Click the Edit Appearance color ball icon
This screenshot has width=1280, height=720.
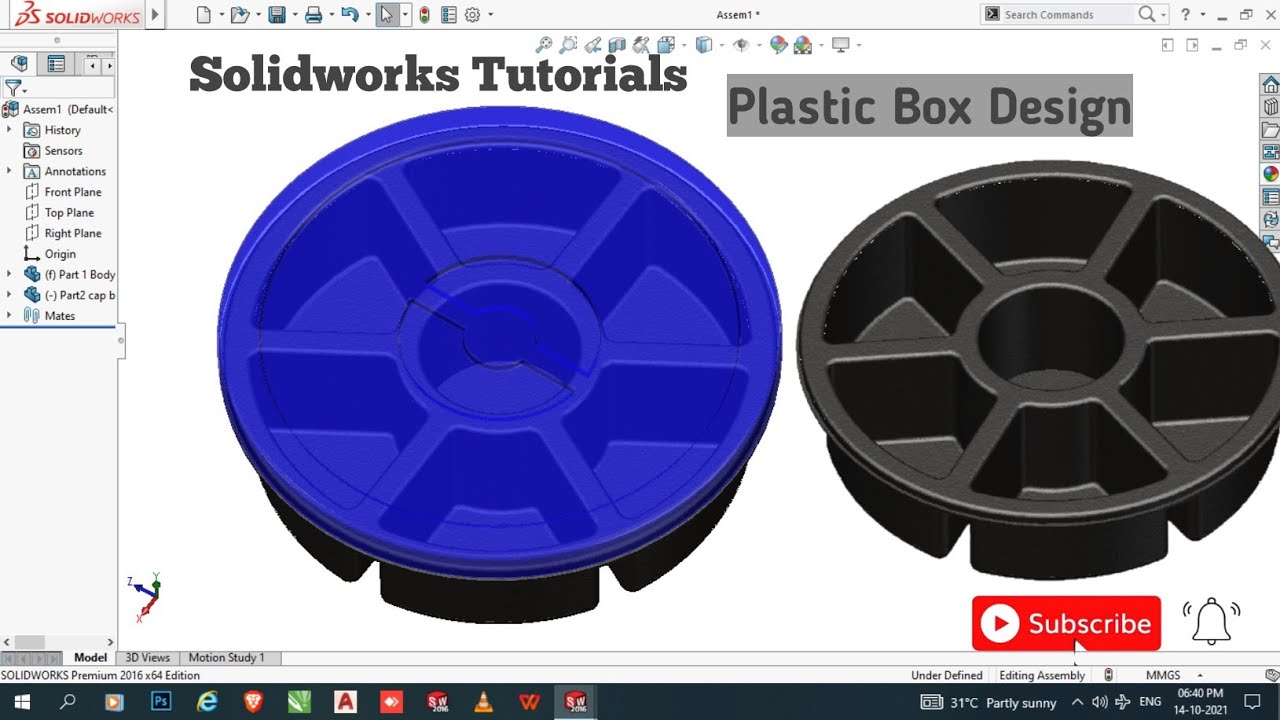779,45
